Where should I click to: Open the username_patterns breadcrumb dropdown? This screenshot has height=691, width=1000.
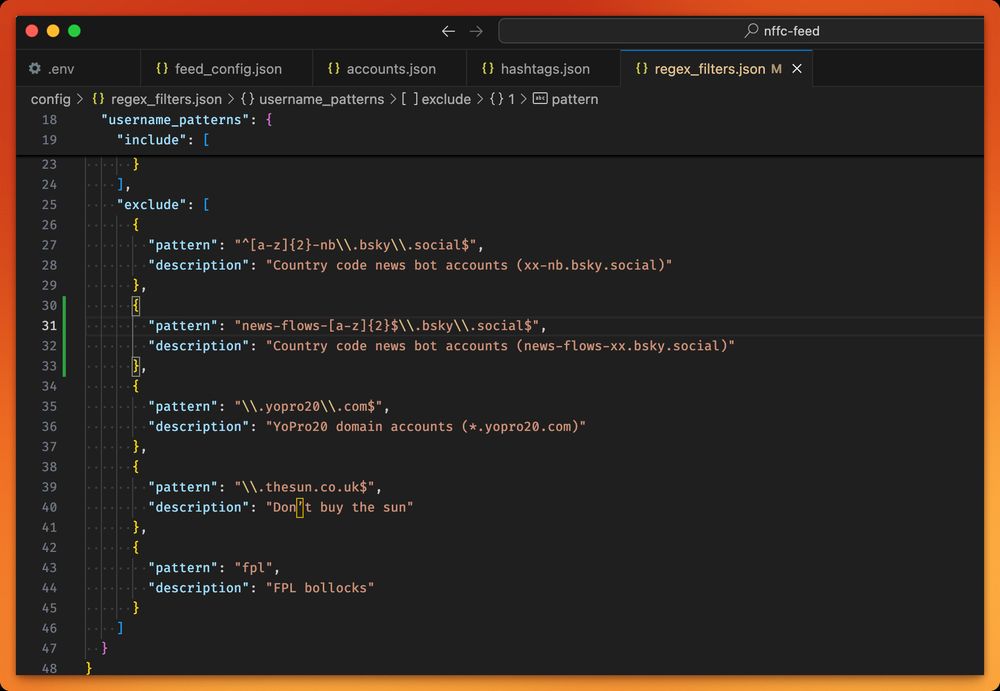pos(320,99)
